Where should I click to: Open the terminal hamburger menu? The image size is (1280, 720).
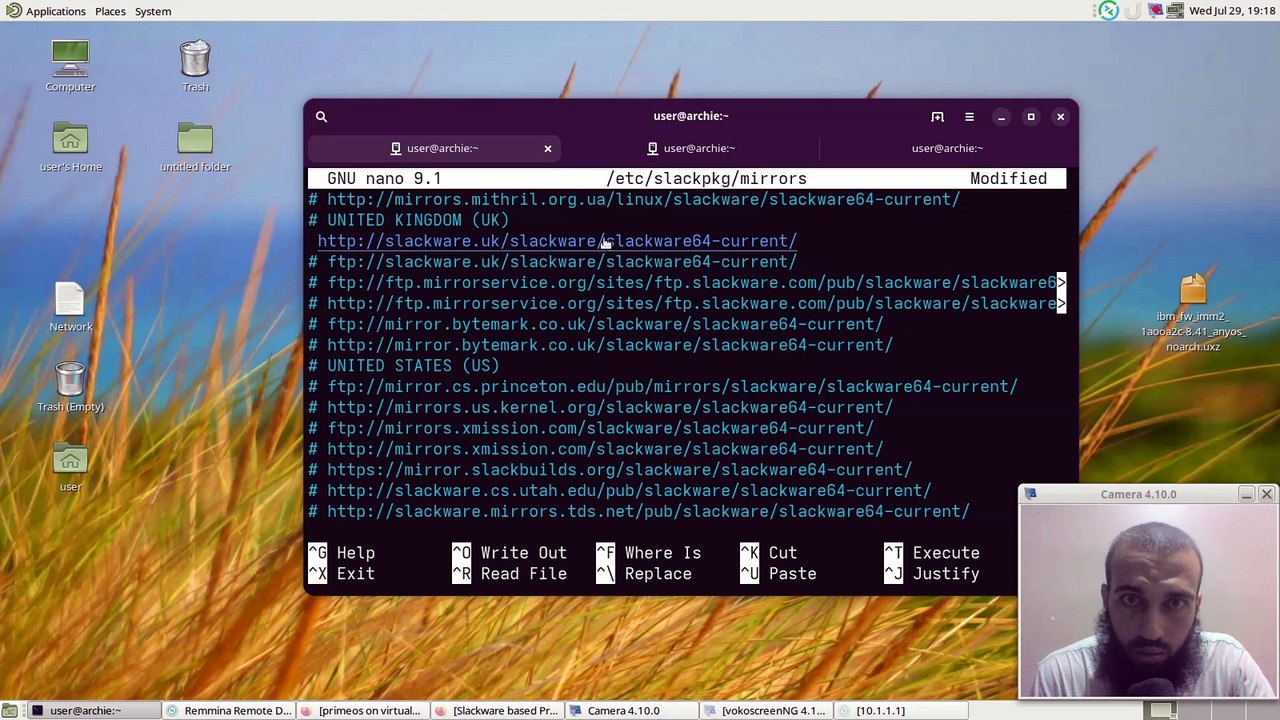point(969,117)
